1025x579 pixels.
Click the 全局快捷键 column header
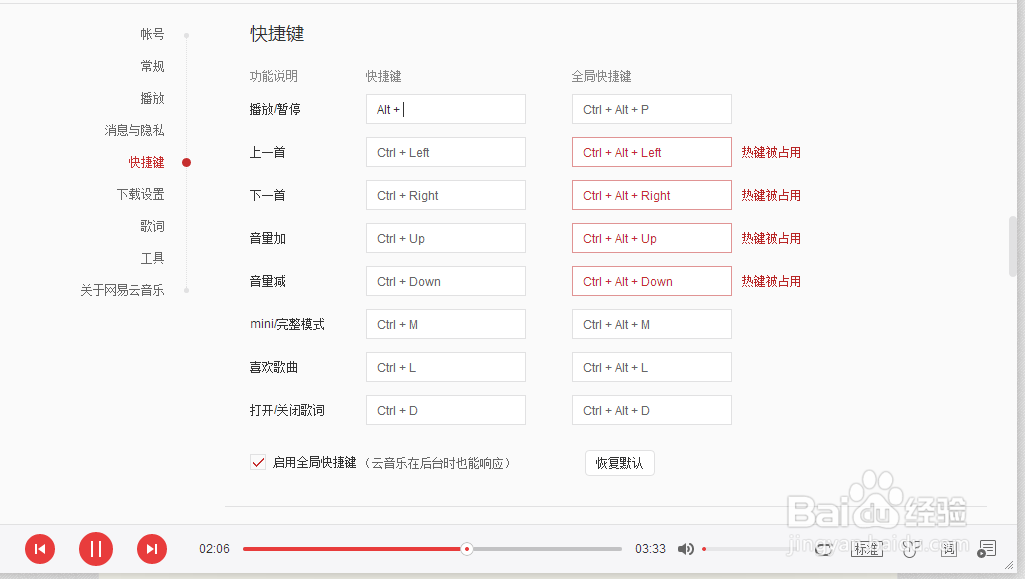point(601,76)
